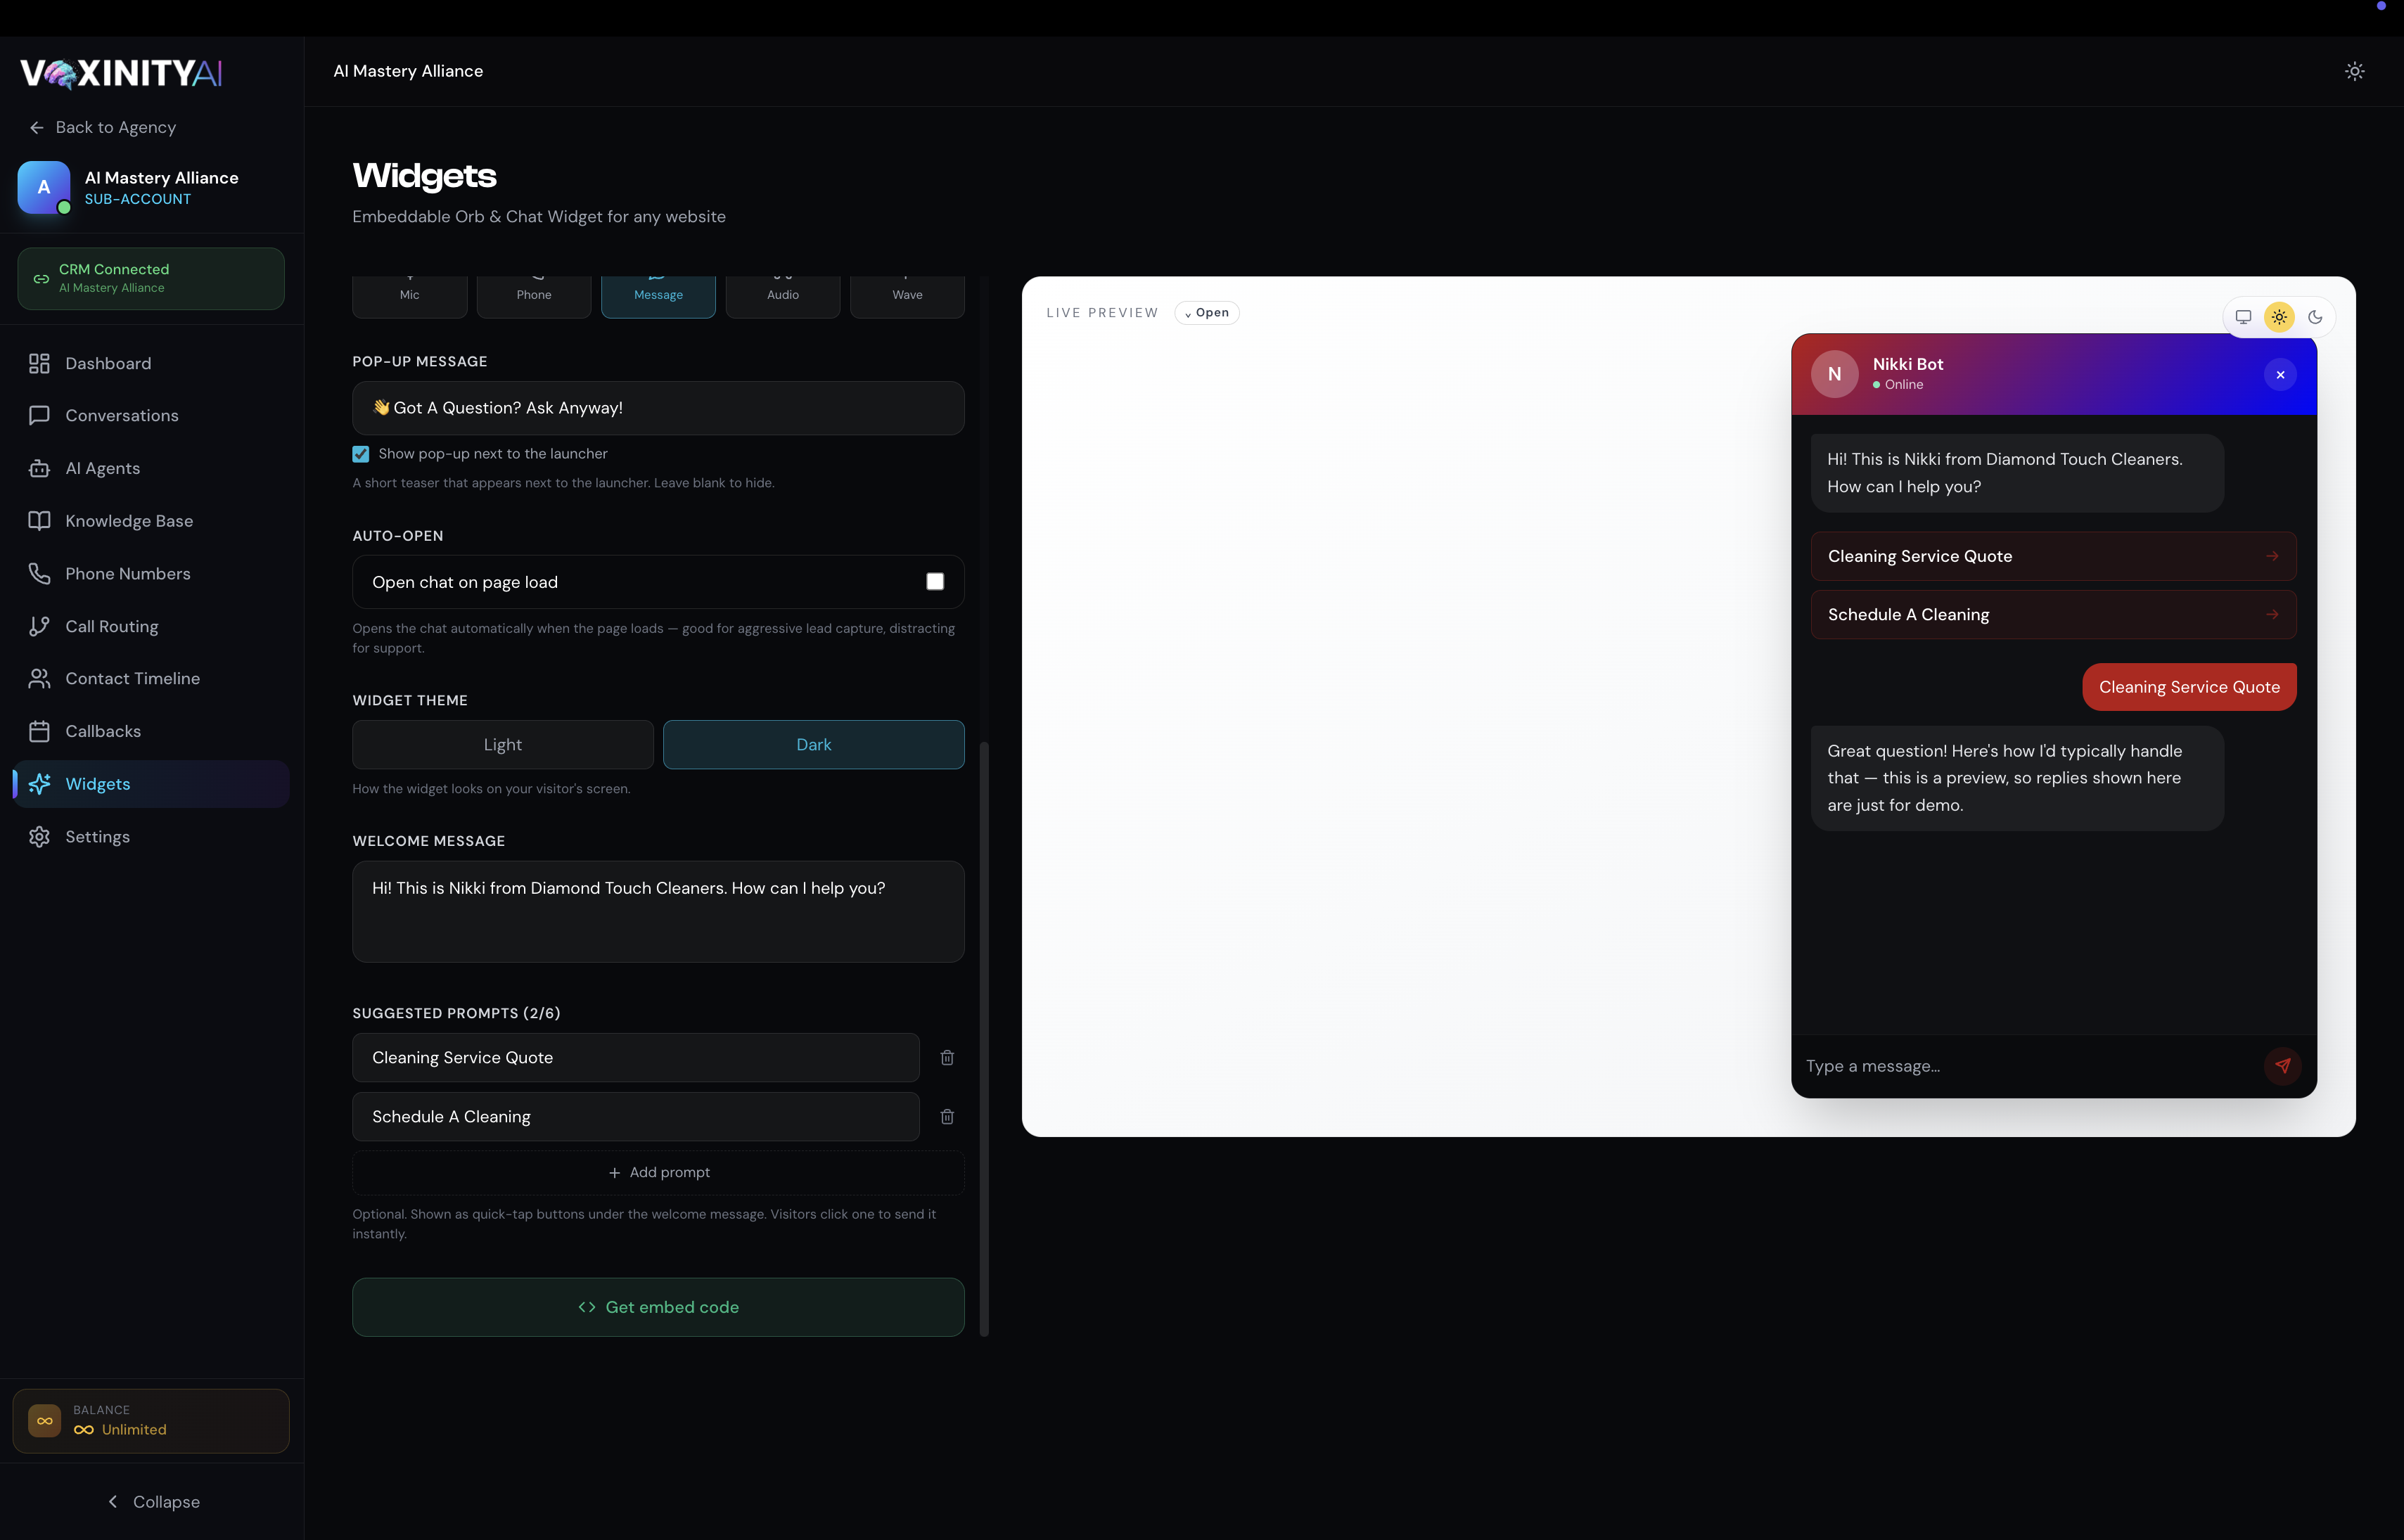Click the welcome message text area
Viewport: 2404px width, 1540px height.
pyautogui.click(x=658, y=912)
